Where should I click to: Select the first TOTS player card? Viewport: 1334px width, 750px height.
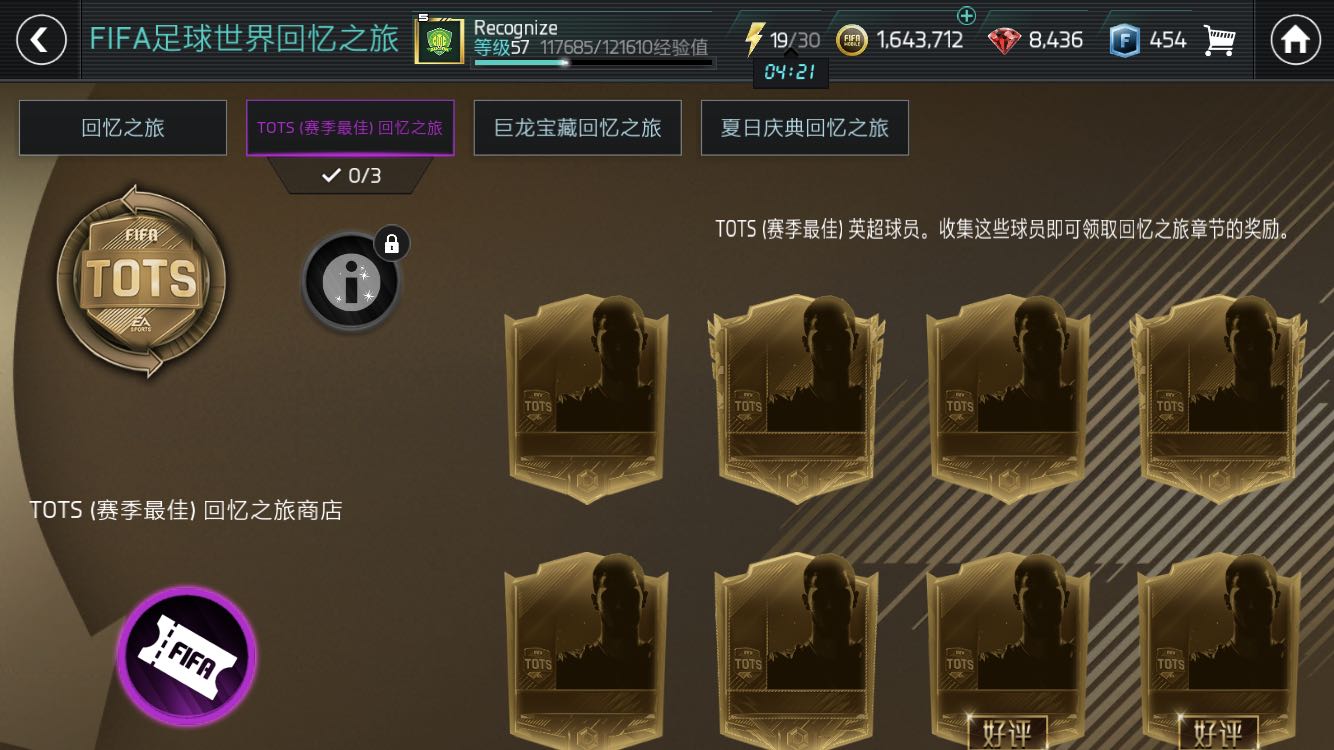(x=586, y=398)
